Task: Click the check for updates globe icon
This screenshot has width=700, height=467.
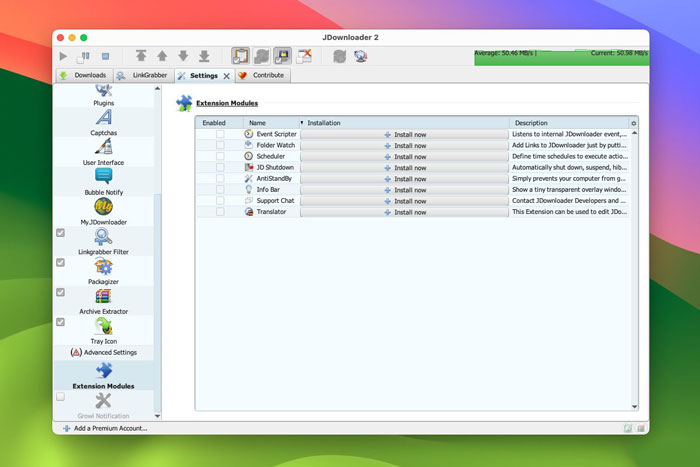Action: pyautogui.click(x=361, y=56)
